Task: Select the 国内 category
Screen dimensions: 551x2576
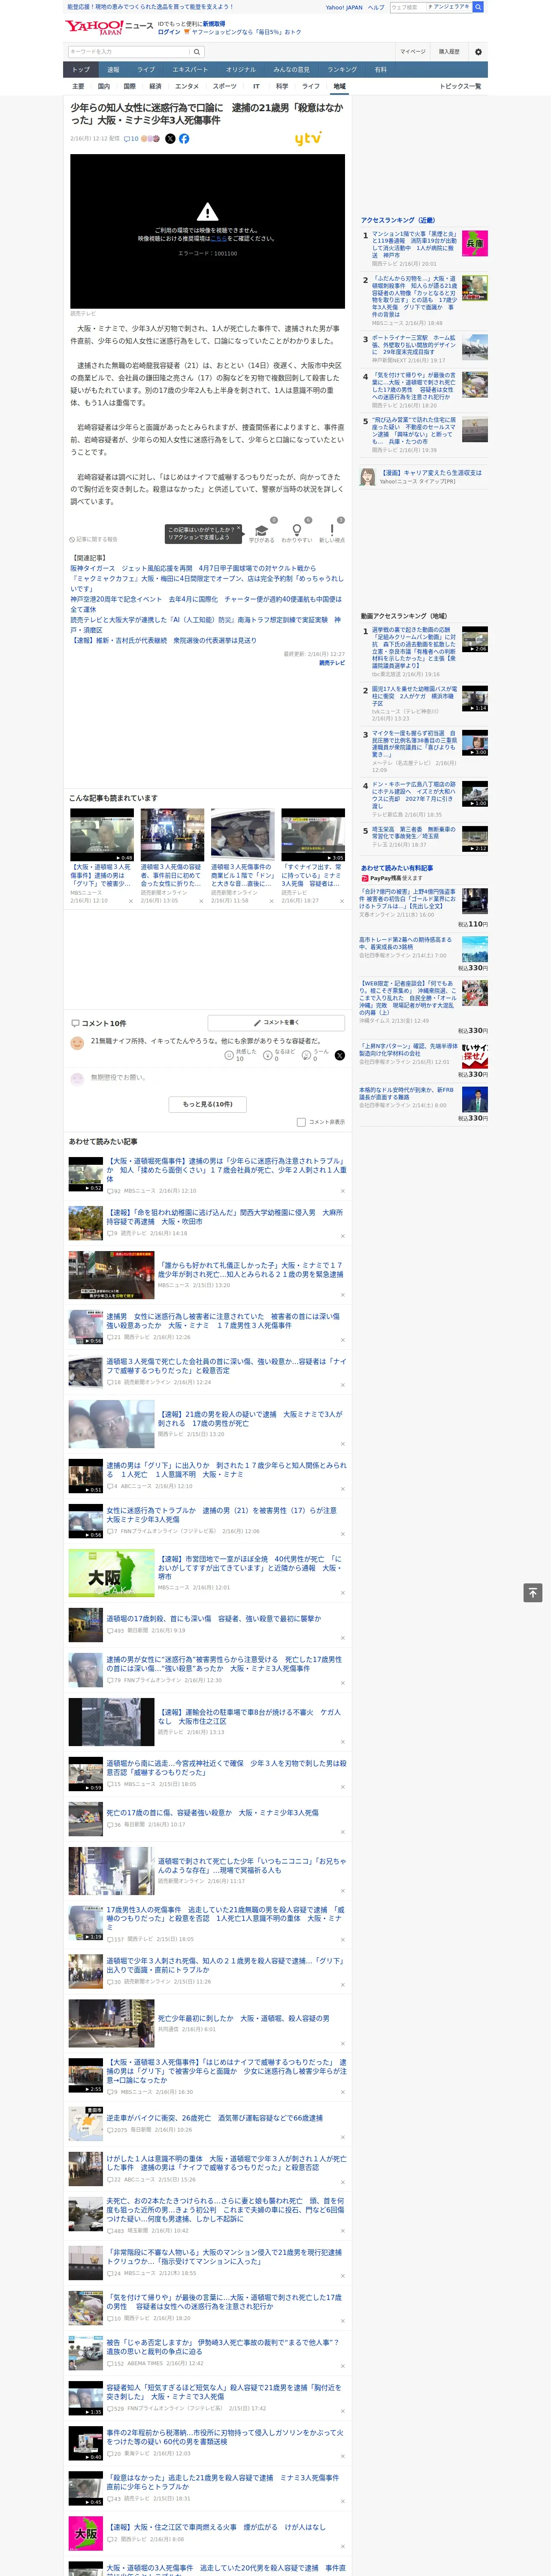Action: coord(103,86)
